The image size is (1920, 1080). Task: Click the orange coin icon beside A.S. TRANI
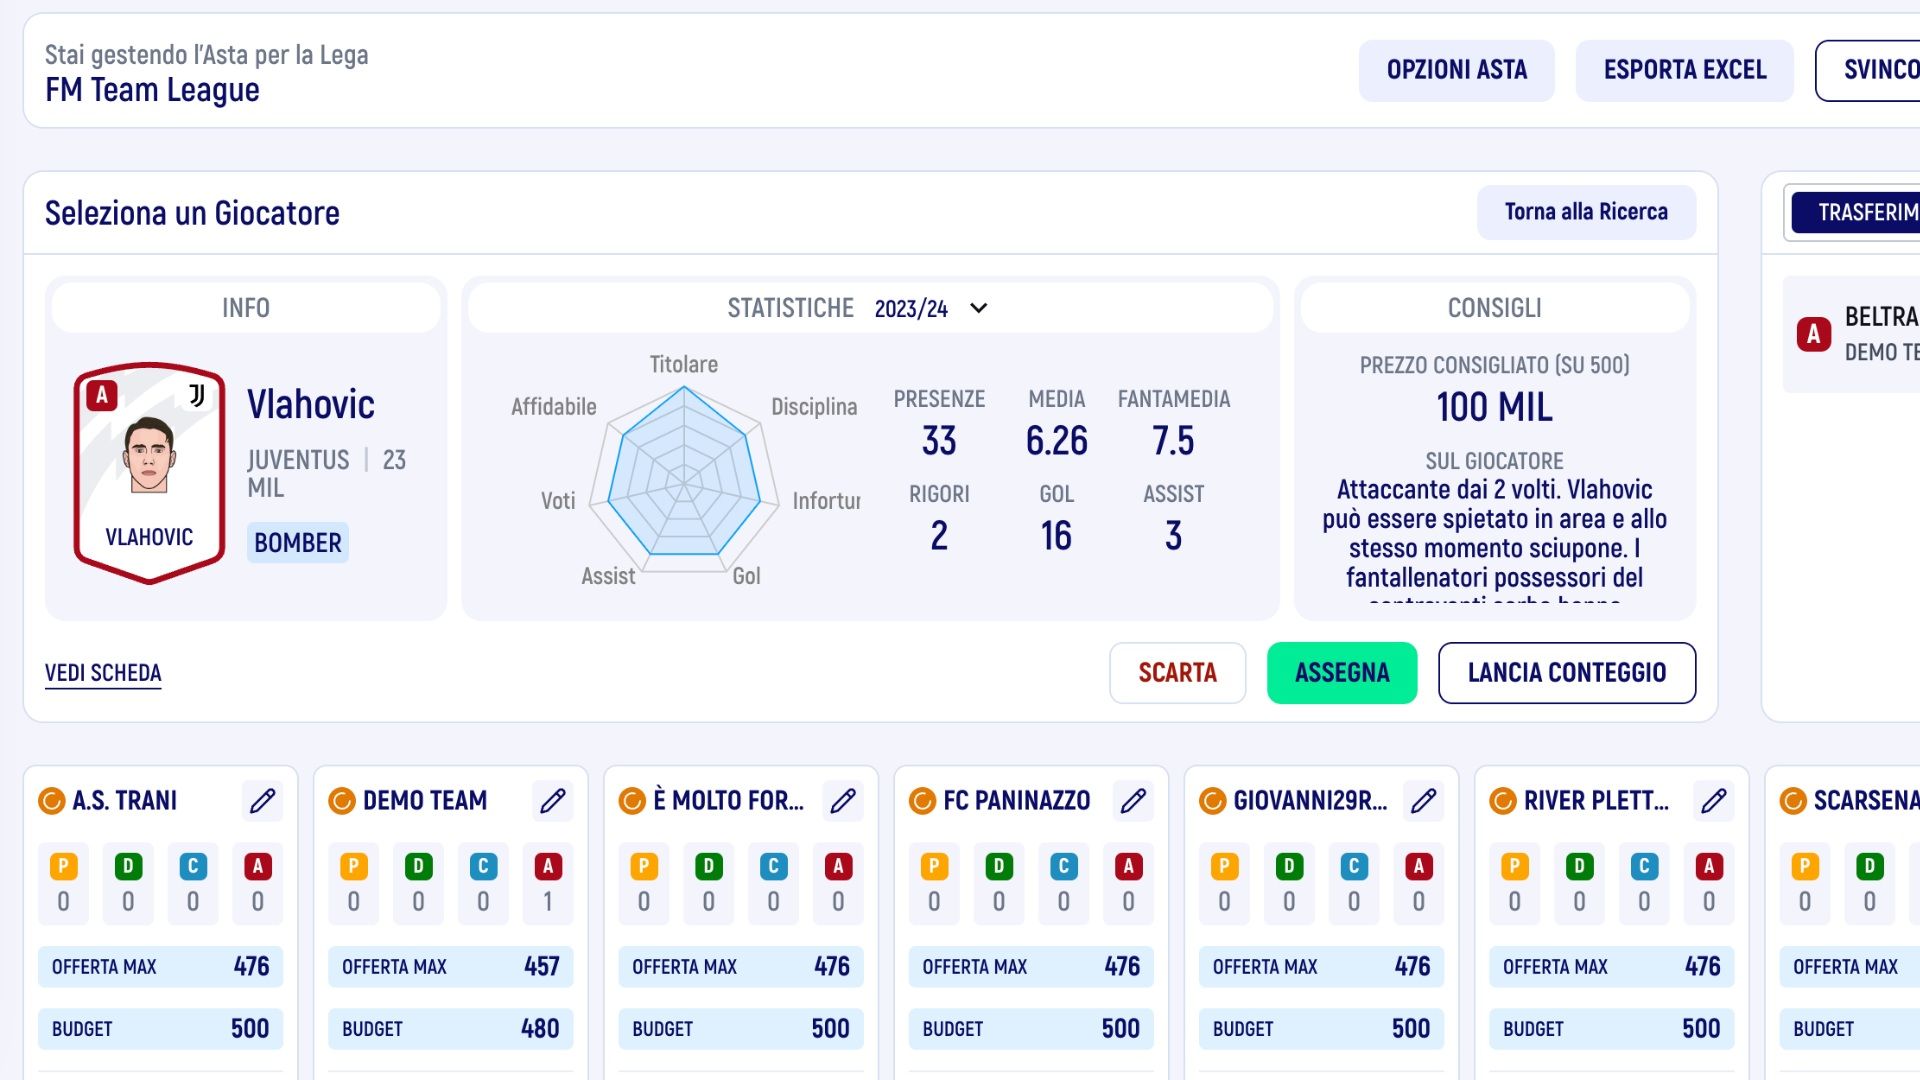tap(51, 801)
